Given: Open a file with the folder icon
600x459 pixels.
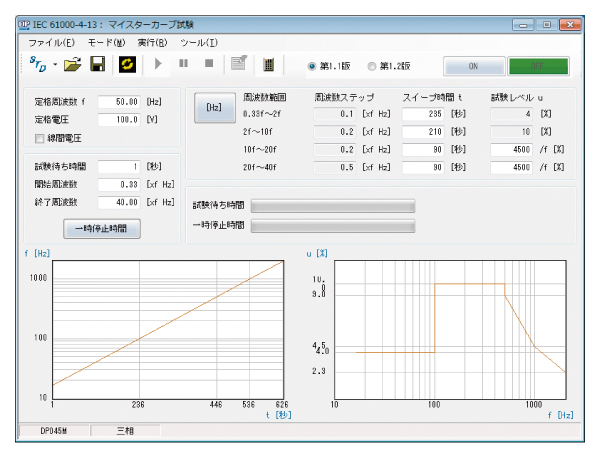Looking at the screenshot, I should 72,65.
